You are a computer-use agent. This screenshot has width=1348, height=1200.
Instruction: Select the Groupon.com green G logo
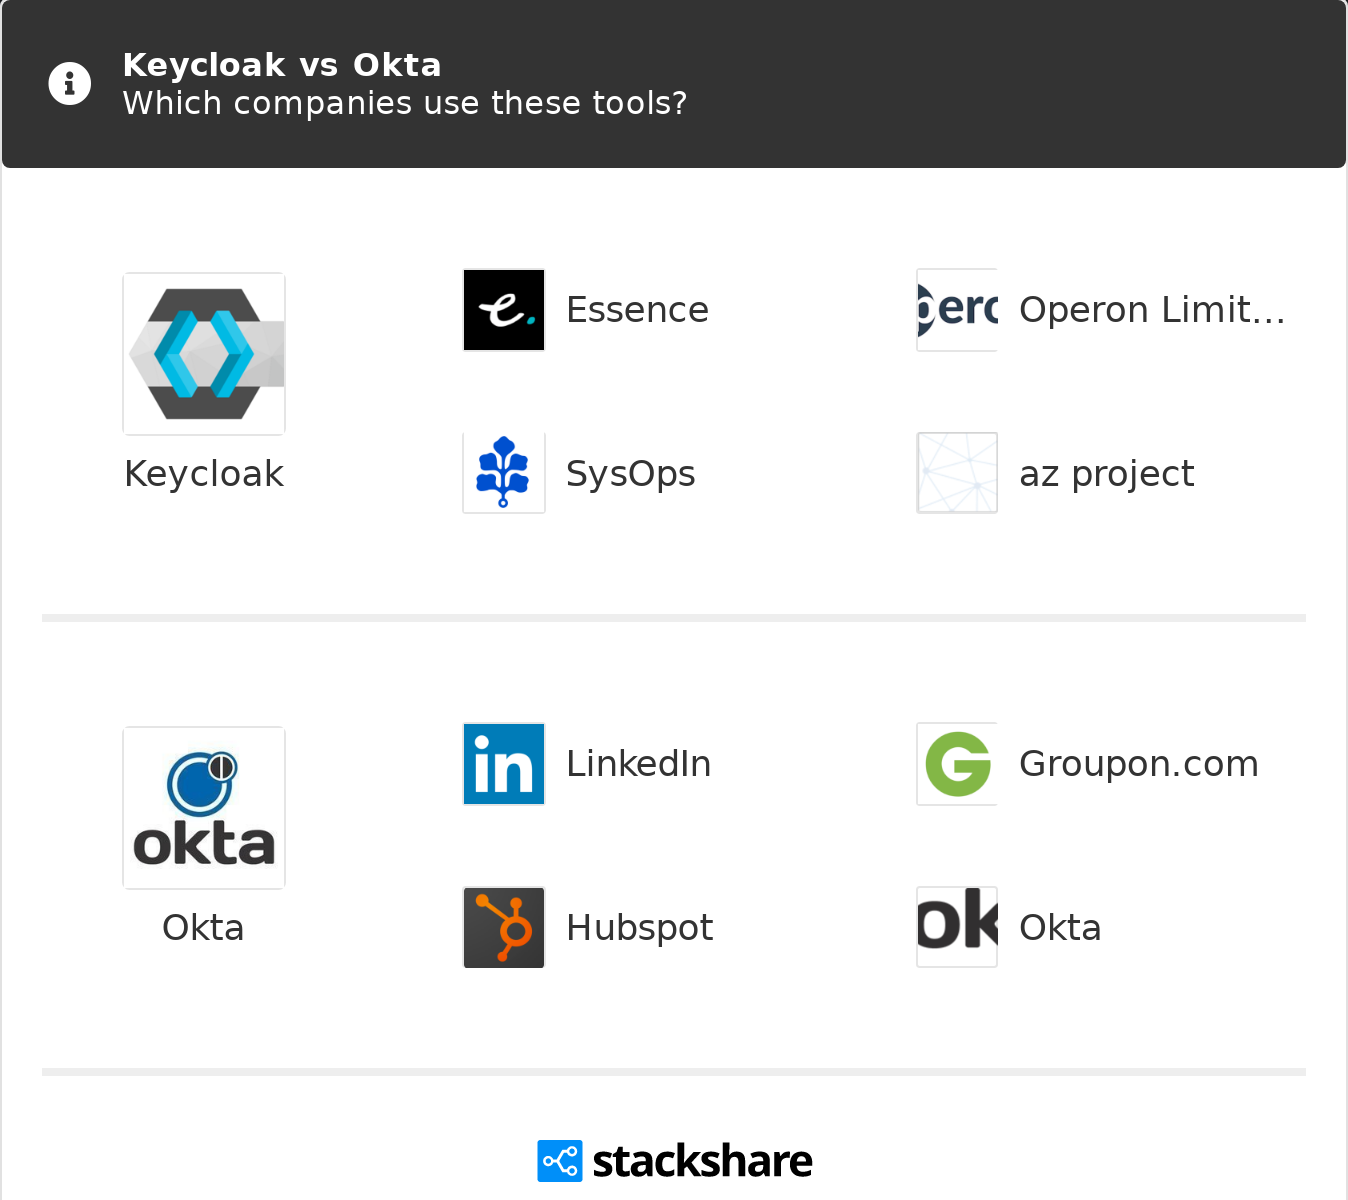(956, 764)
